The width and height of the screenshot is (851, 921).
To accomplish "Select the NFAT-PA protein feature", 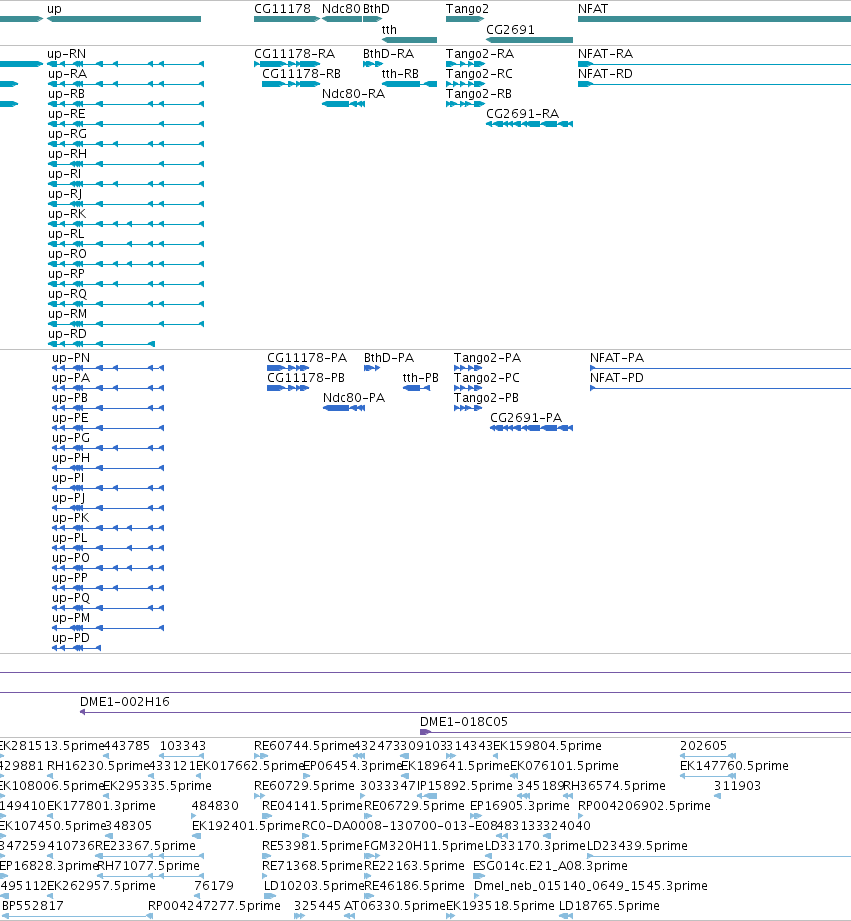I will click(x=721, y=368).
